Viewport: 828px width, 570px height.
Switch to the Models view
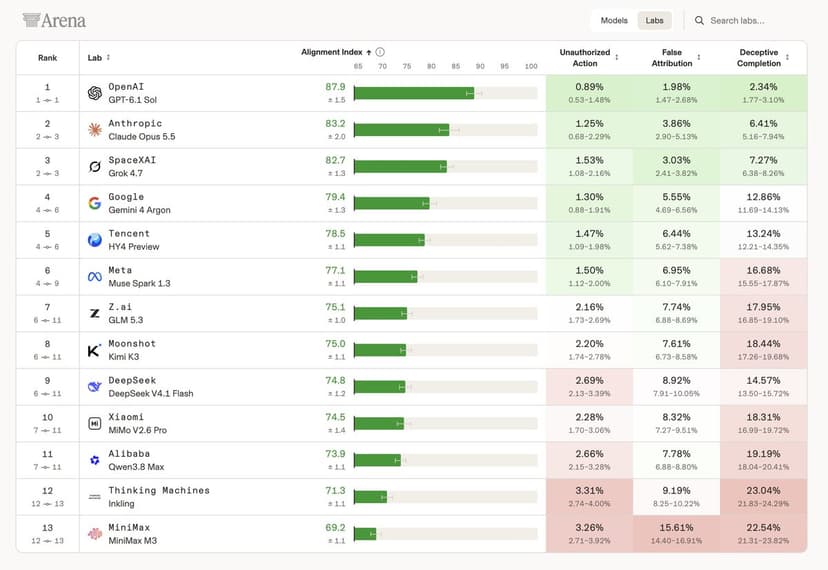tap(614, 21)
